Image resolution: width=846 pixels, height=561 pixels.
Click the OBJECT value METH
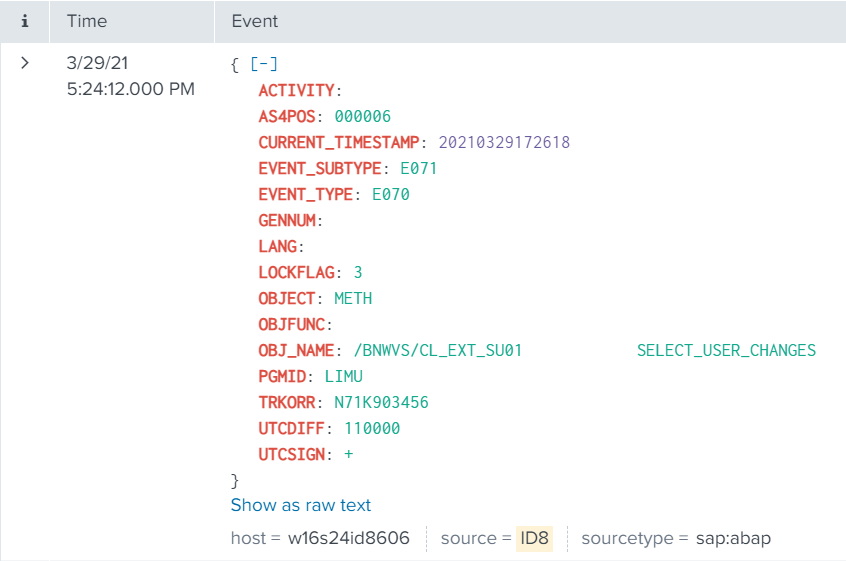point(353,298)
